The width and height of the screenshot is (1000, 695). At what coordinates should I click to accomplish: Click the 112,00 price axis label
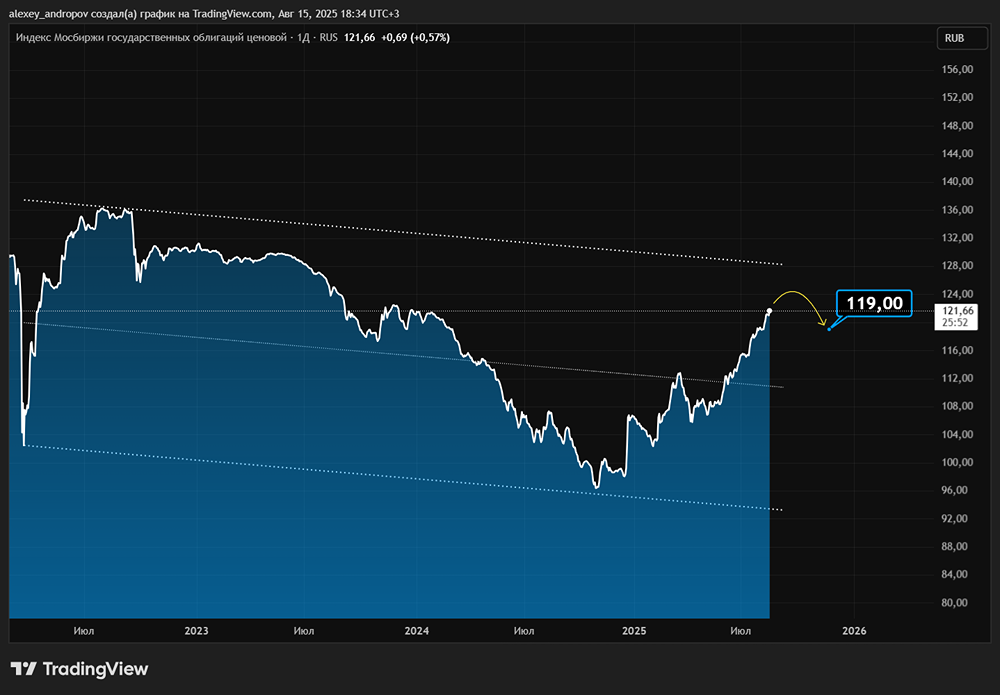tap(957, 378)
